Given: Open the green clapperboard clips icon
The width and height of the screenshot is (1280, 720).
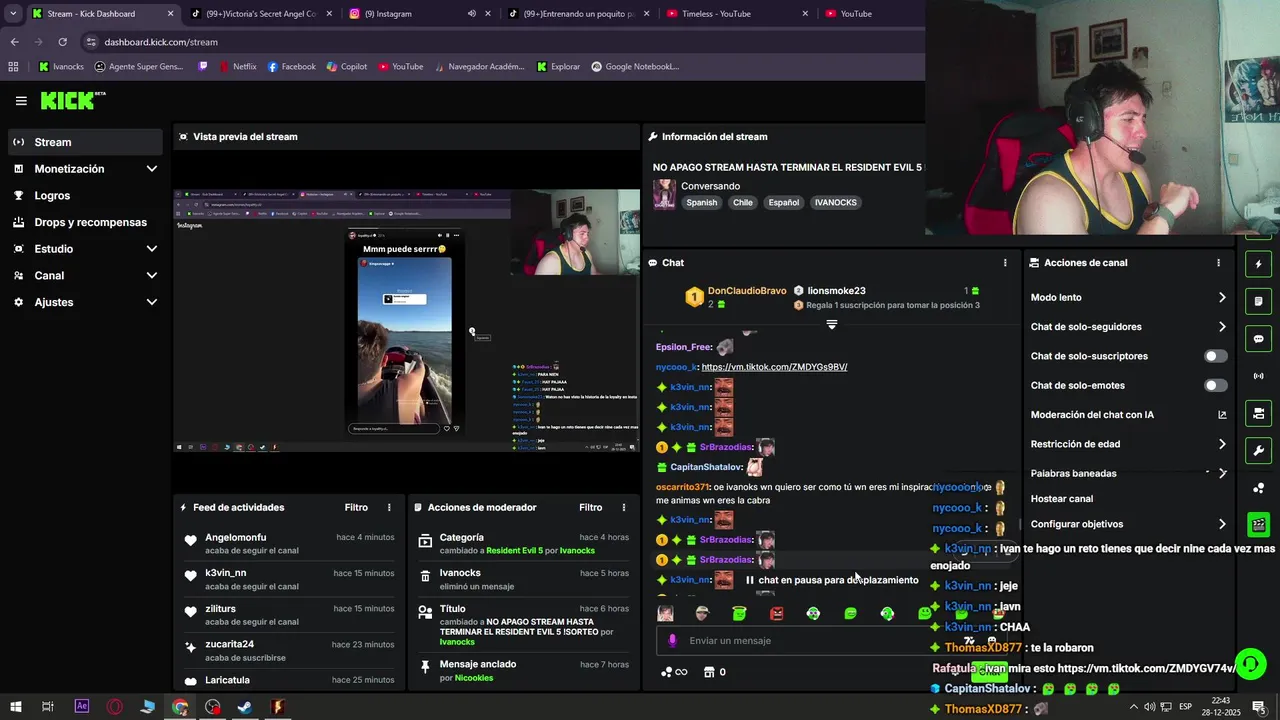Looking at the screenshot, I should [1258, 524].
